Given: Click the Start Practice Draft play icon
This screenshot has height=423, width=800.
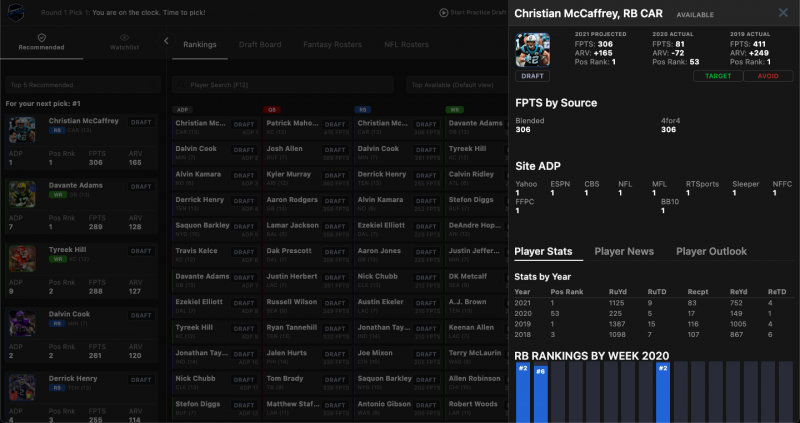Looking at the screenshot, I should coord(443,12).
